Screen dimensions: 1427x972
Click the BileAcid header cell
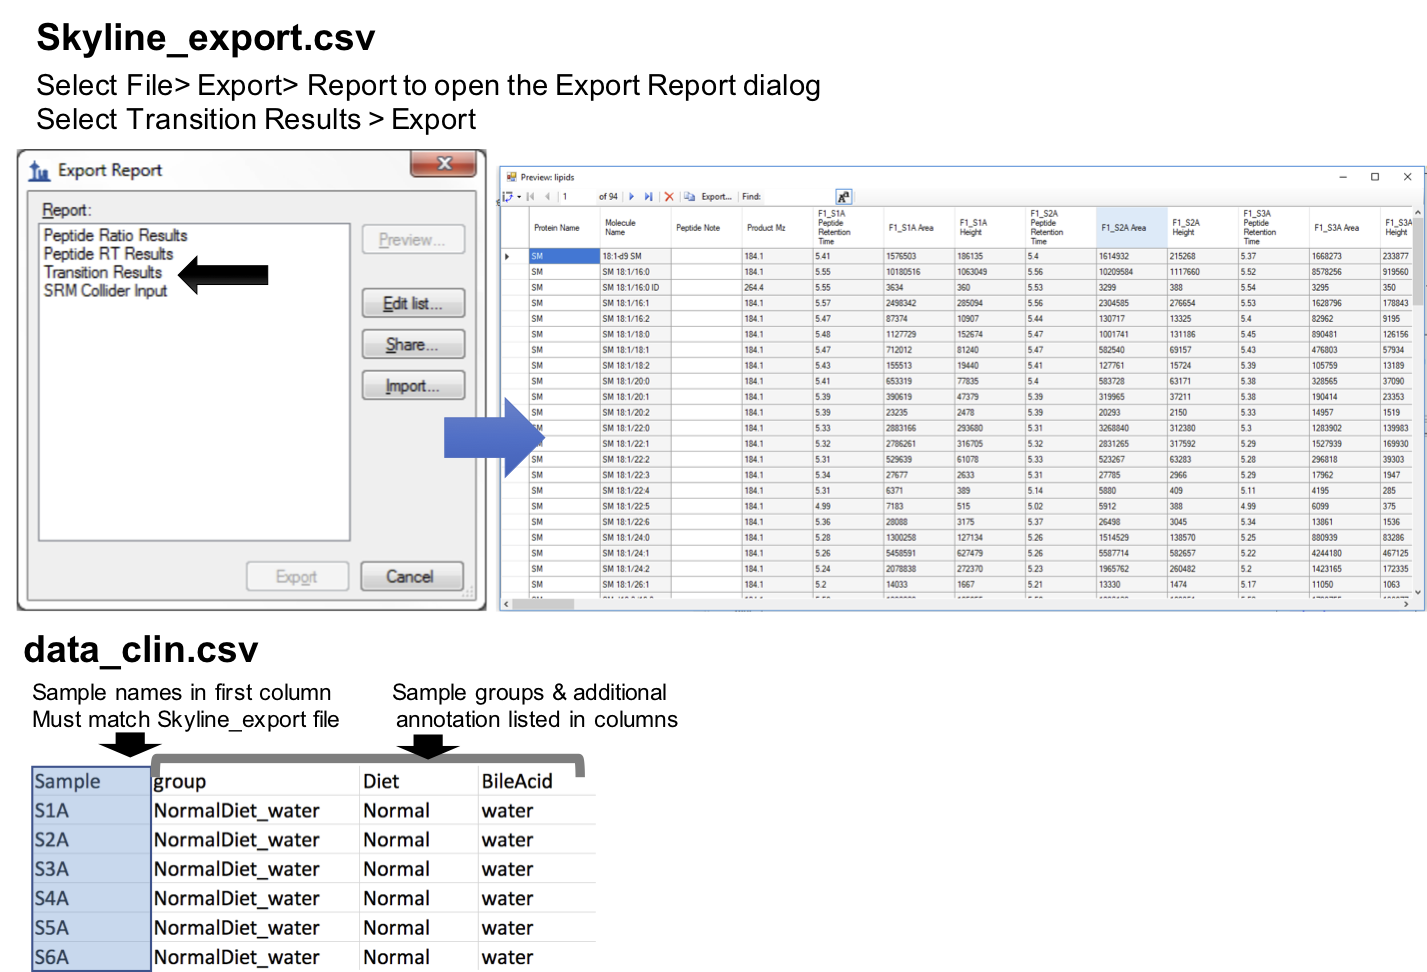537,781
